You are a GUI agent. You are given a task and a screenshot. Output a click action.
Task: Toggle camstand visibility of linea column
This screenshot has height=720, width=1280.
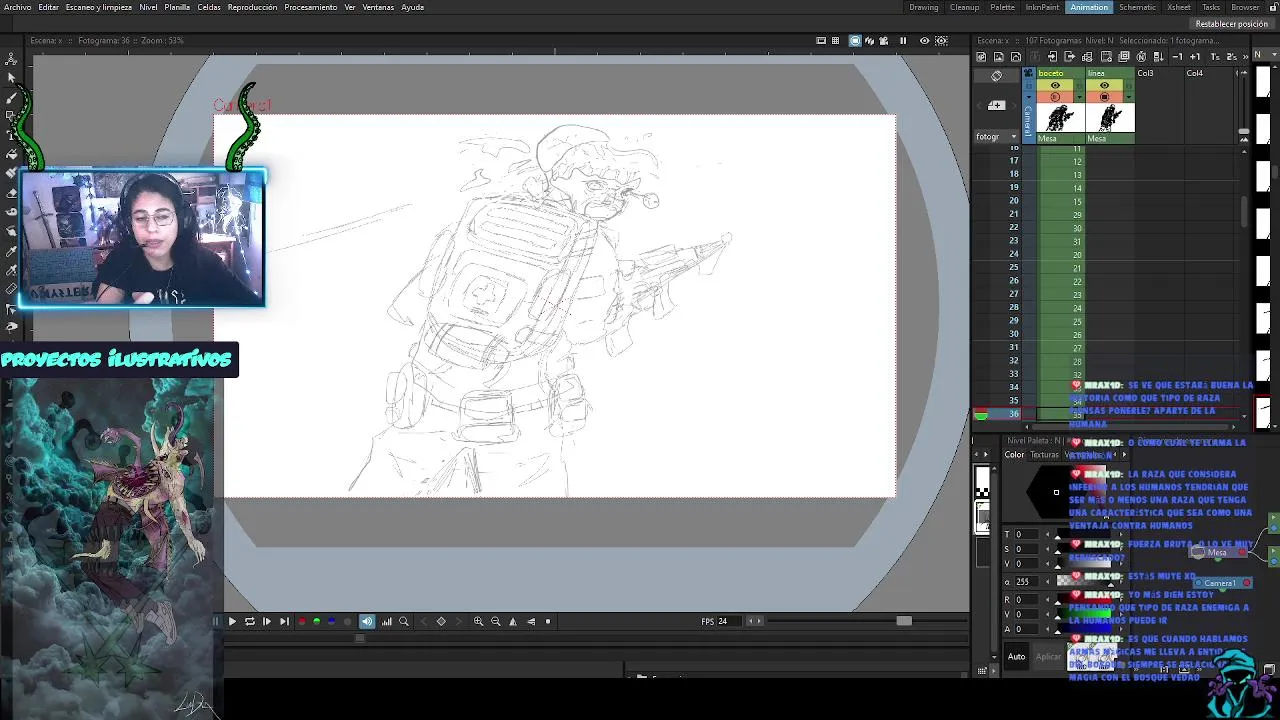point(1104,97)
